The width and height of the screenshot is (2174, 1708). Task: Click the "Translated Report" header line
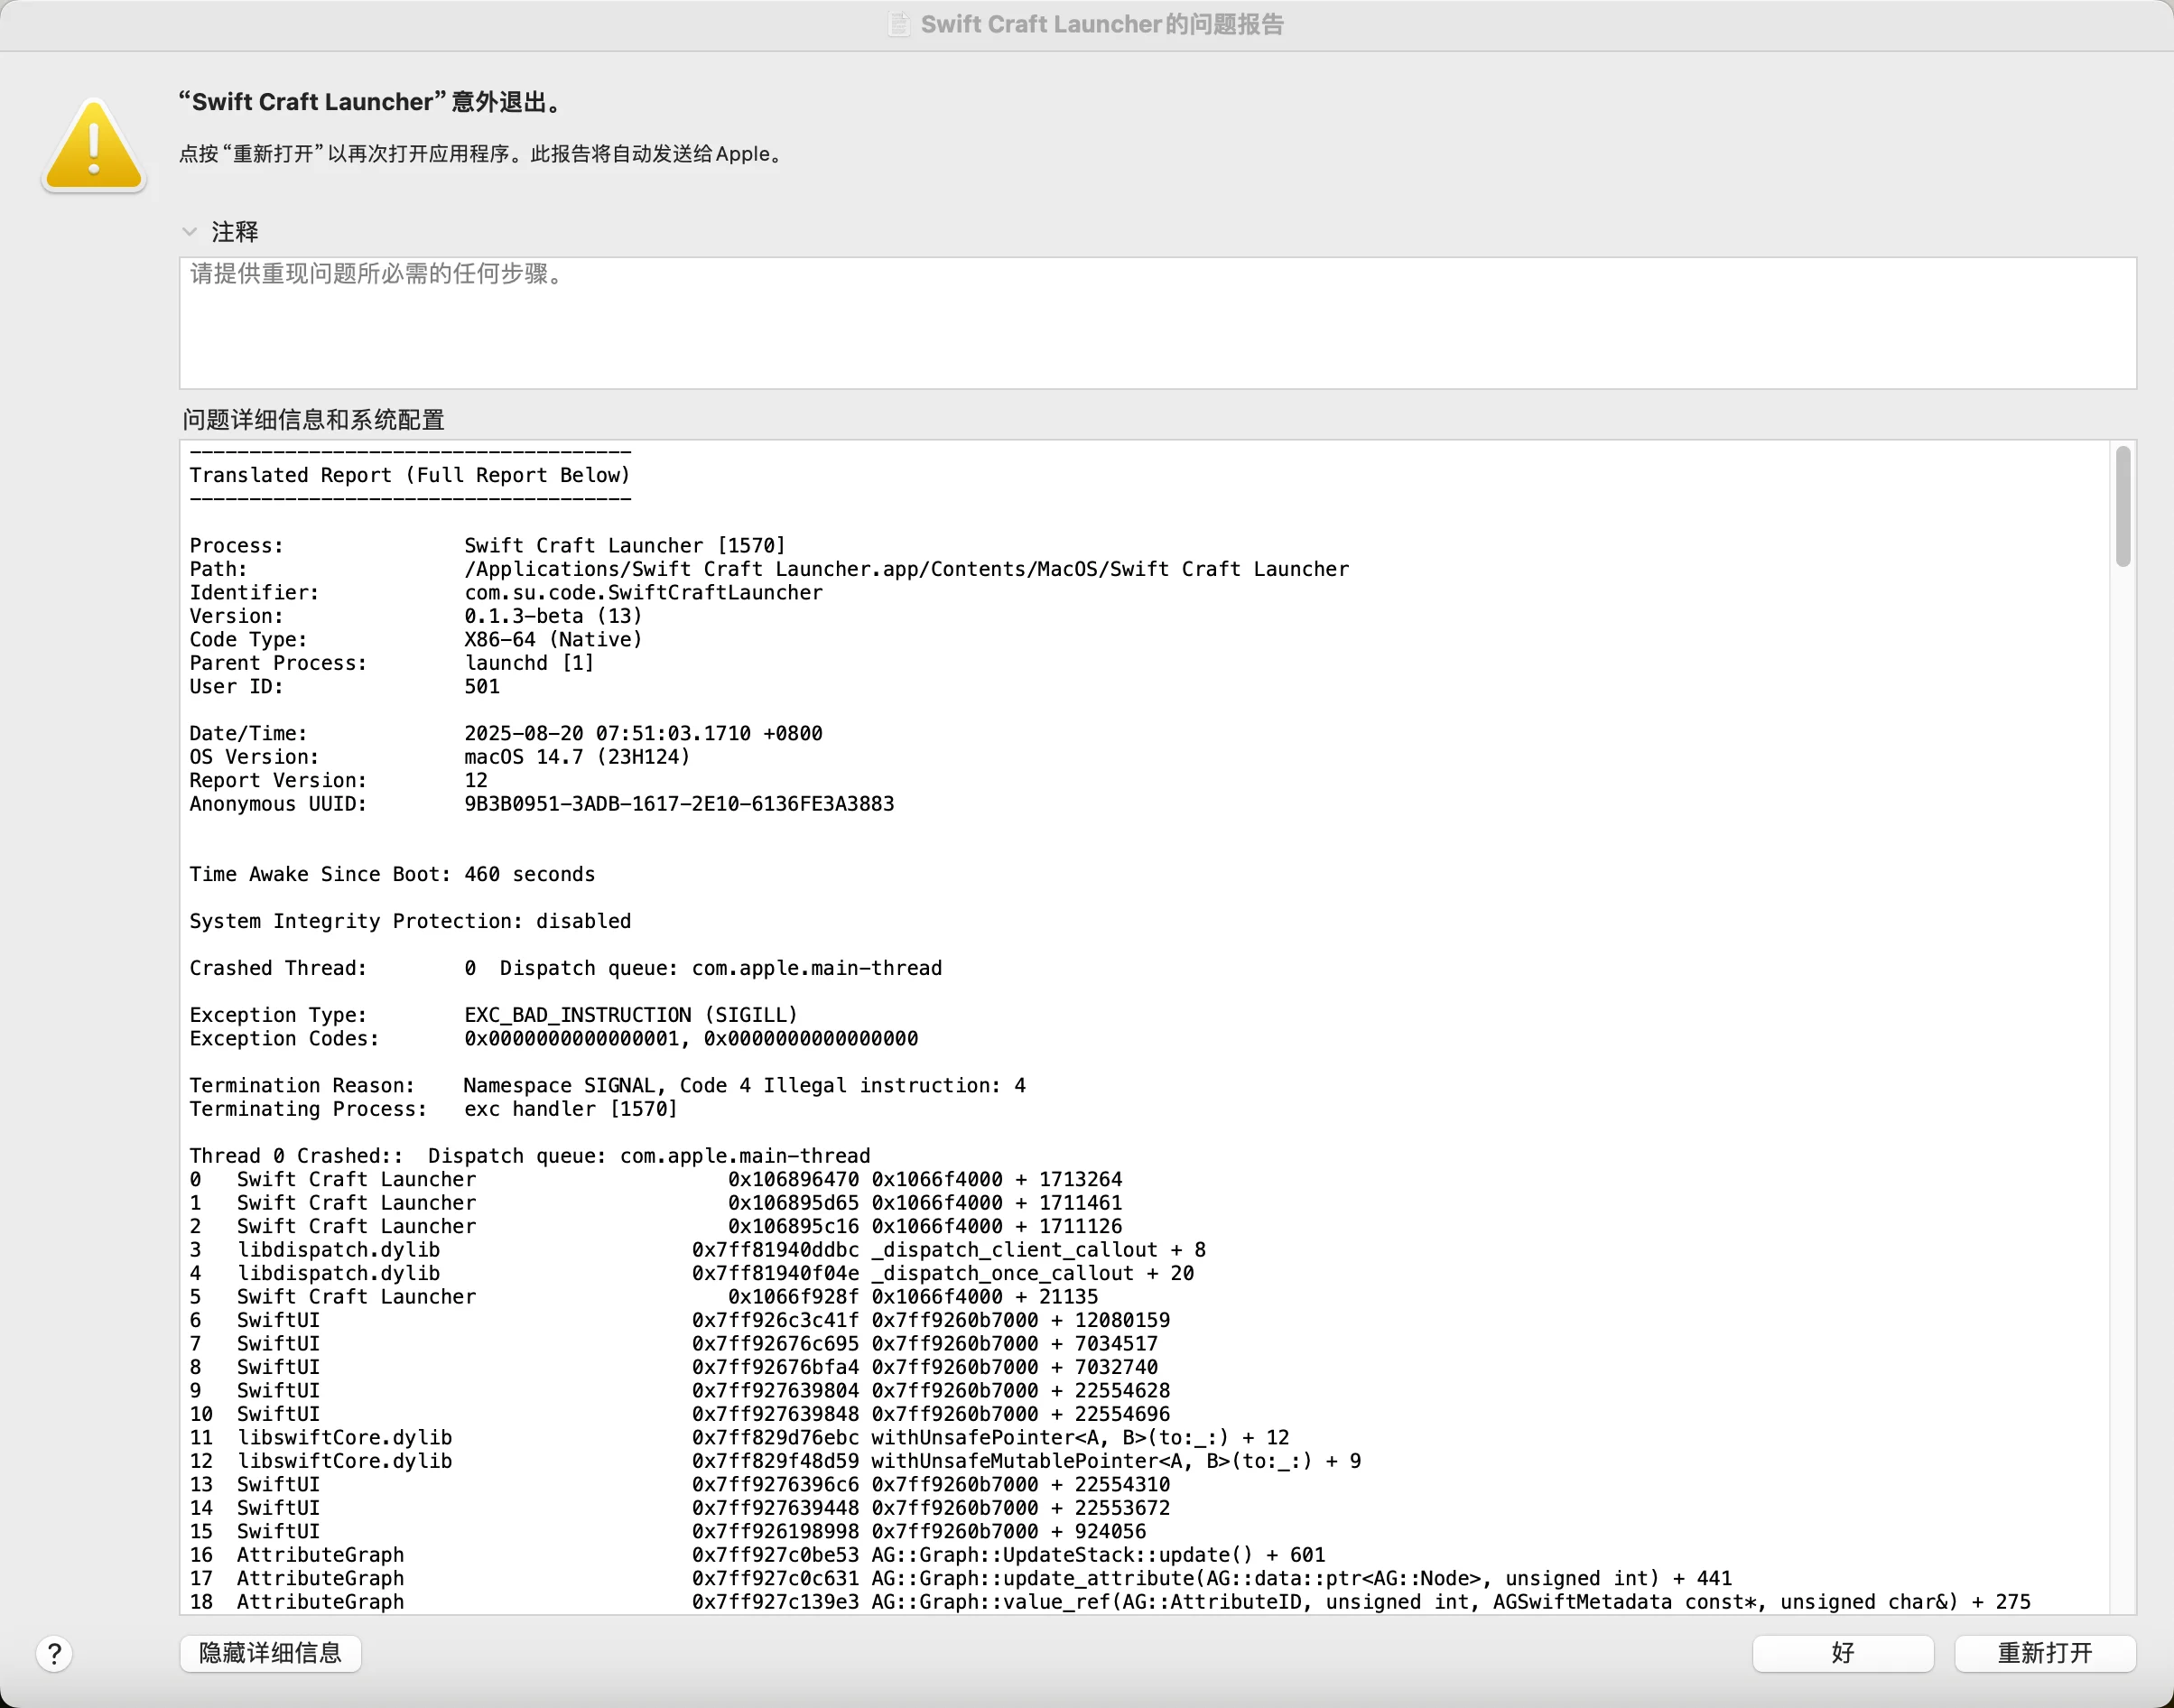coord(410,475)
